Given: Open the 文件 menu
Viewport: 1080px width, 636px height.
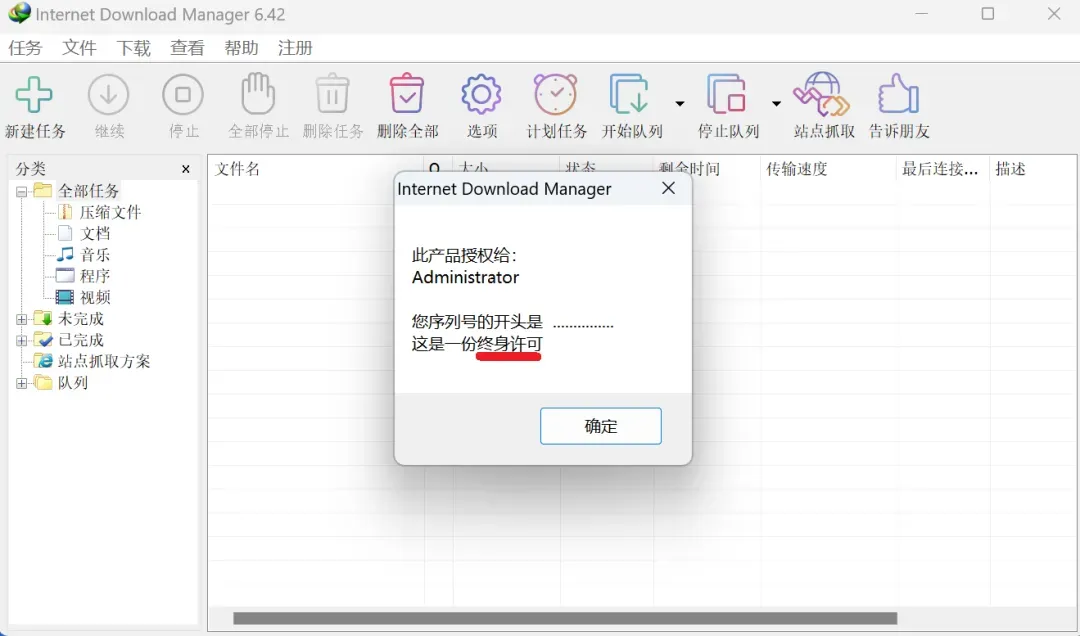Looking at the screenshot, I should tap(79, 48).
